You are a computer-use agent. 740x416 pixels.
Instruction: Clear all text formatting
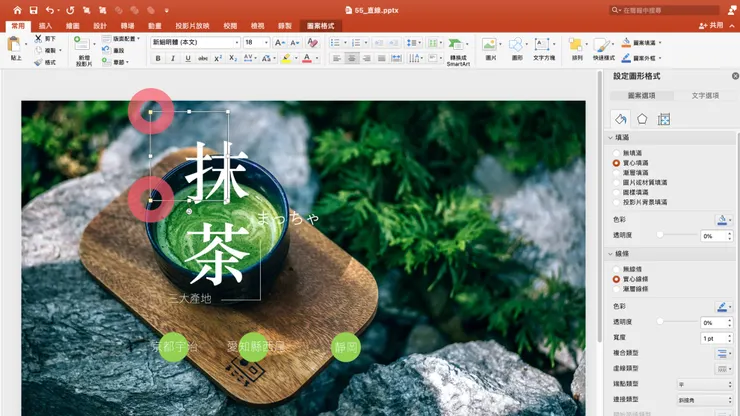click(312, 42)
